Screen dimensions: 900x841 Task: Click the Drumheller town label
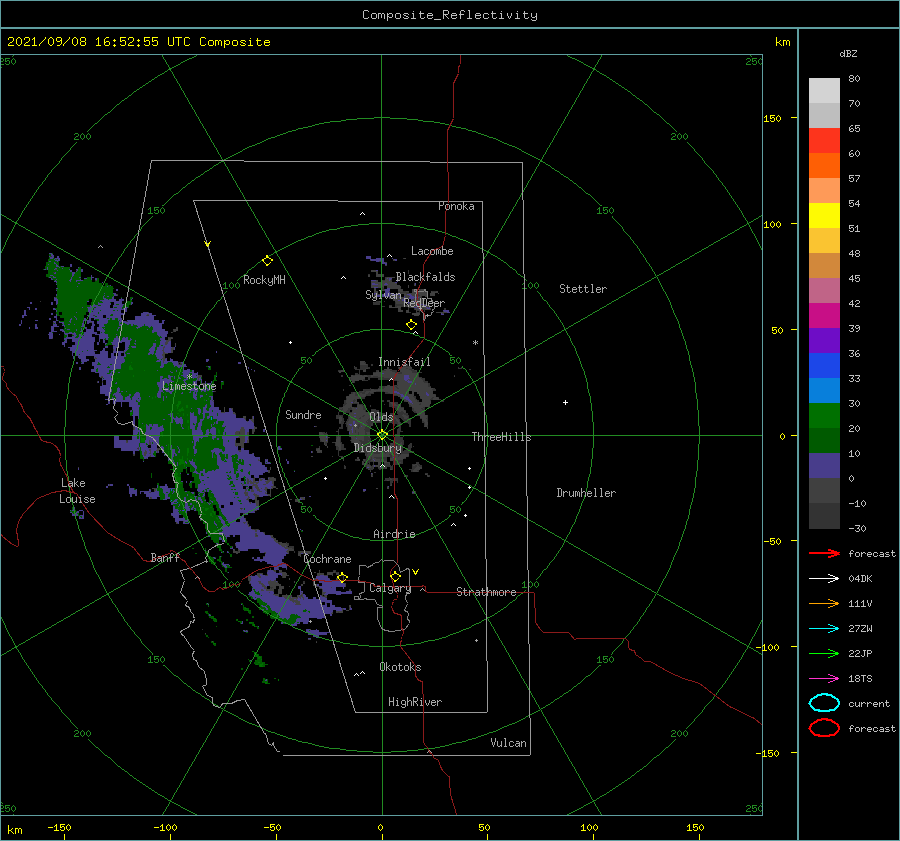[586, 493]
